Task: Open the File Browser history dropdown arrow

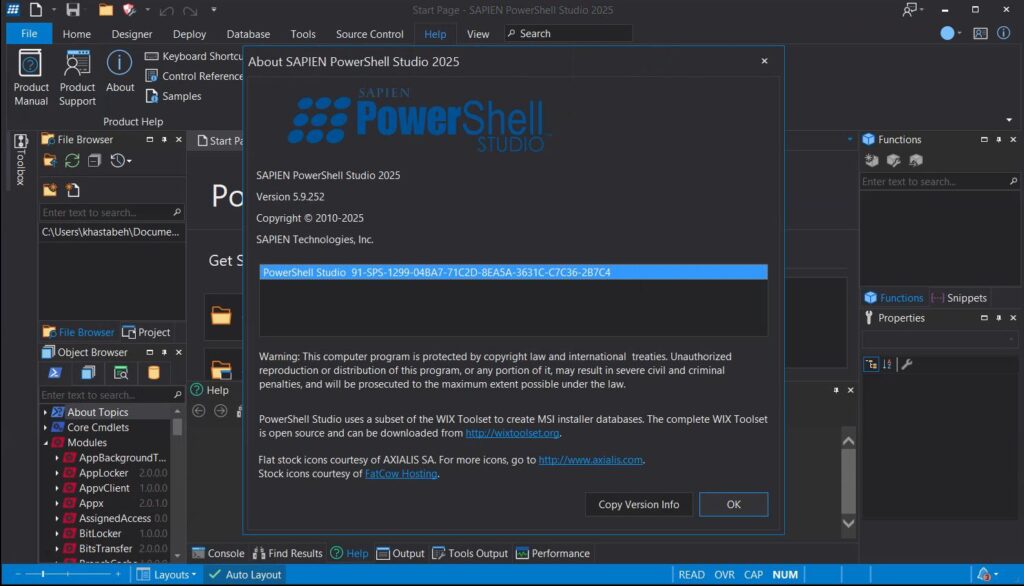Action: point(129,161)
